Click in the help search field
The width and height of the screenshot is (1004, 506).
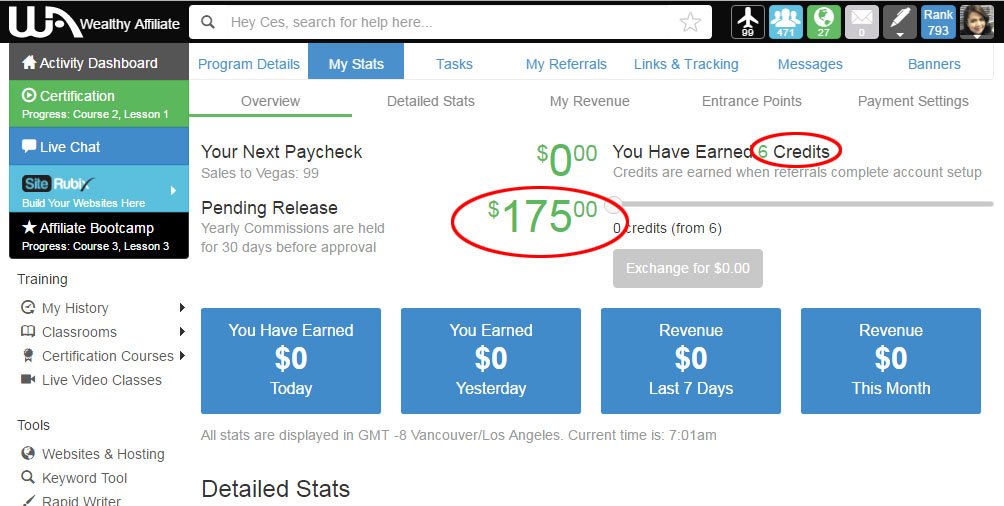click(448, 22)
